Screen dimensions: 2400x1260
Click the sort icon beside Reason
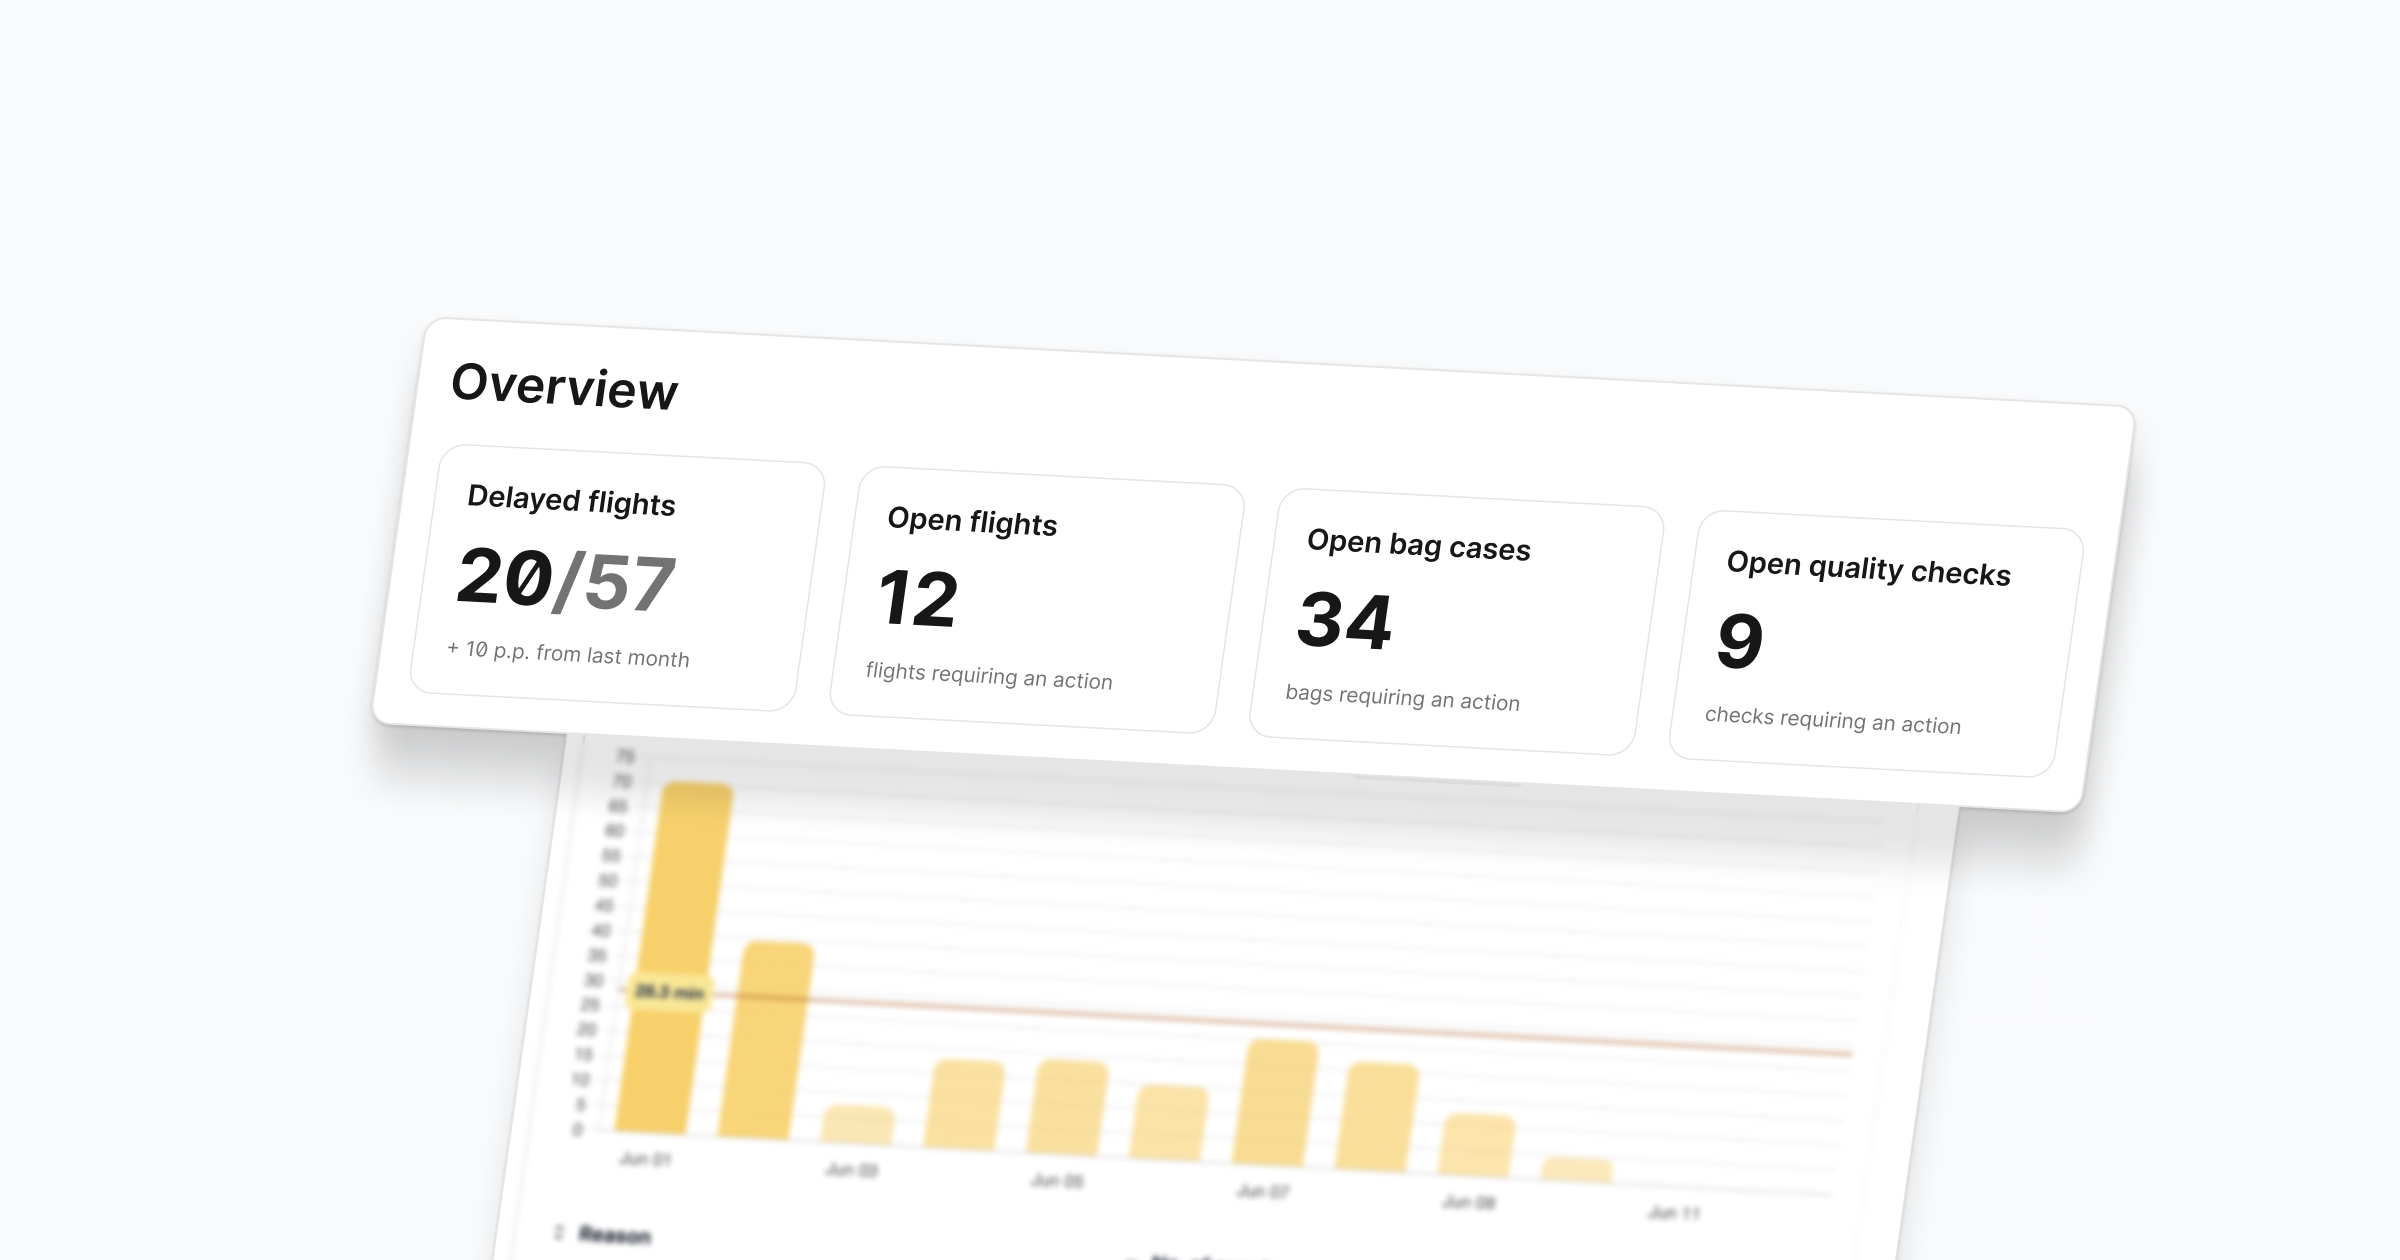(559, 1232)
